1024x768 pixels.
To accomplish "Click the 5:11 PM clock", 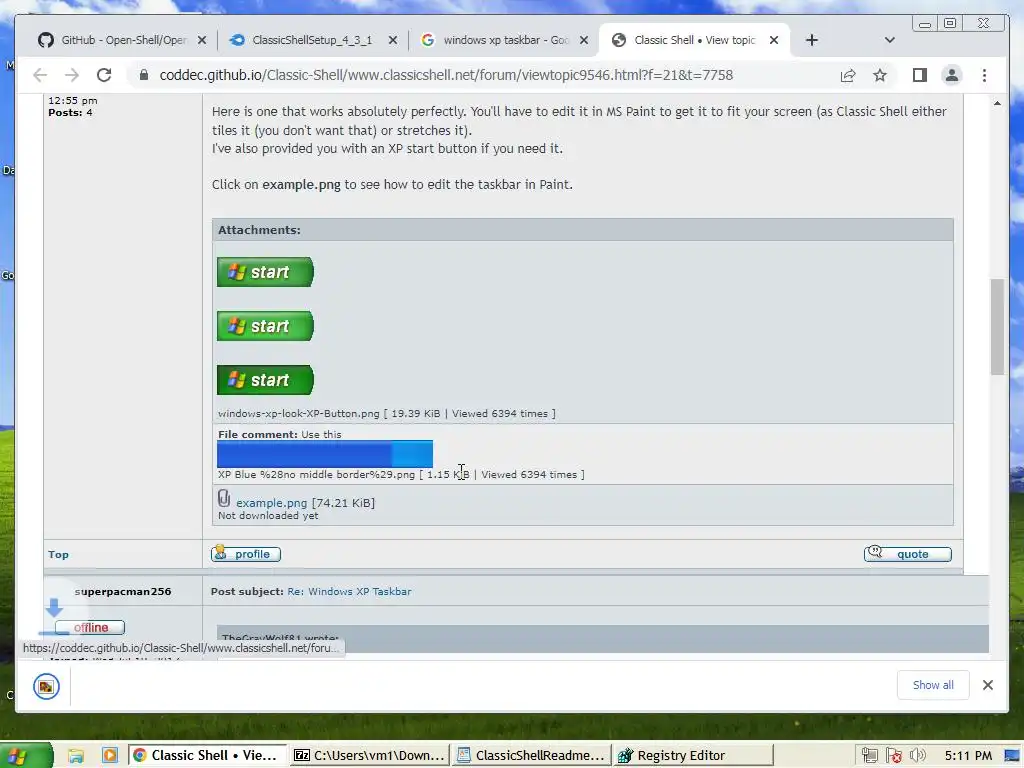I will 968,756.
